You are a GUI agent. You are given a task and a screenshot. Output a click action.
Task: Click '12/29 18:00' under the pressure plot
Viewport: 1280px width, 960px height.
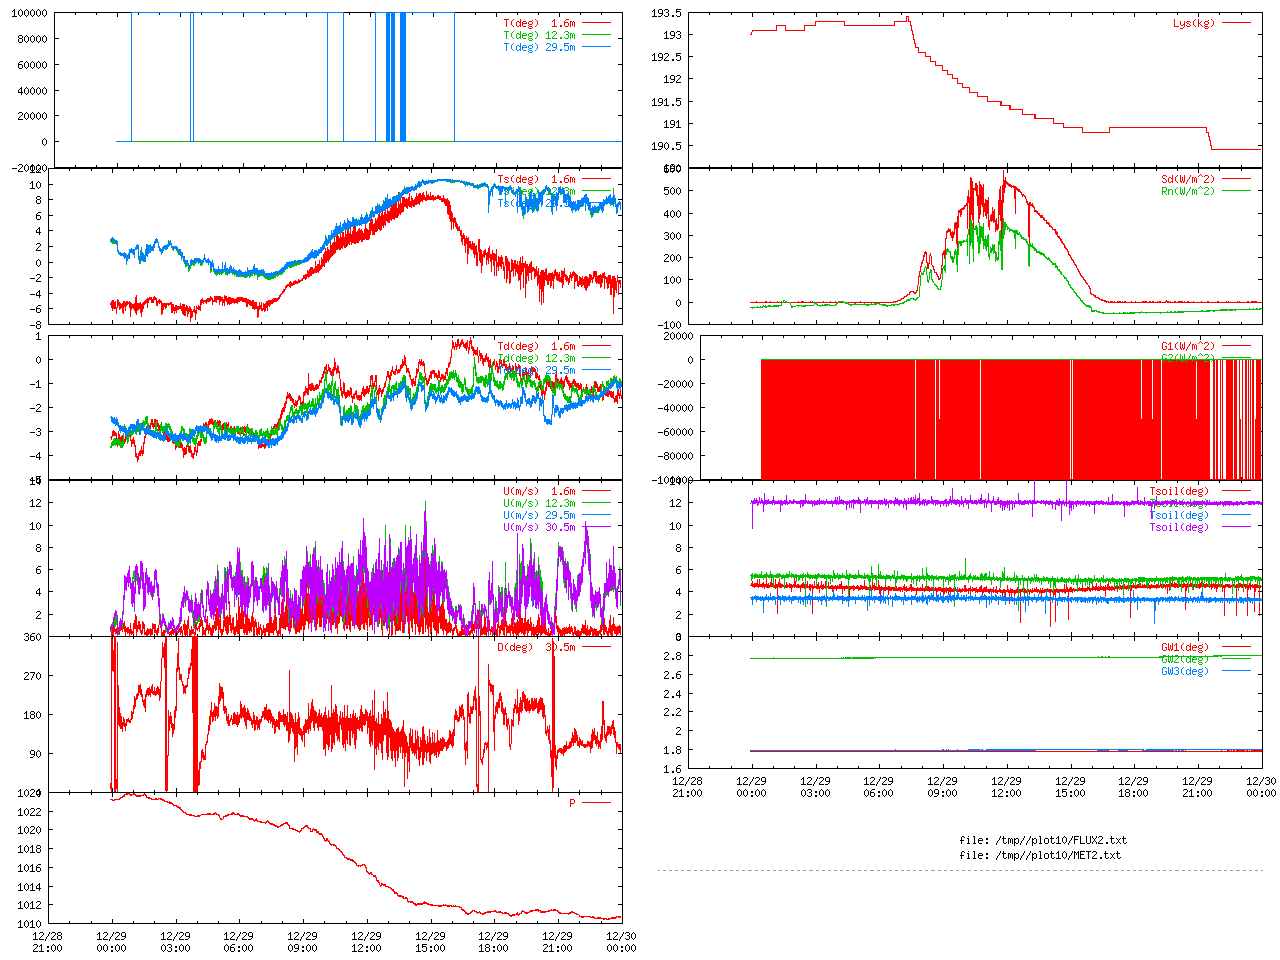pyautogui.click(x=493, y=942)
